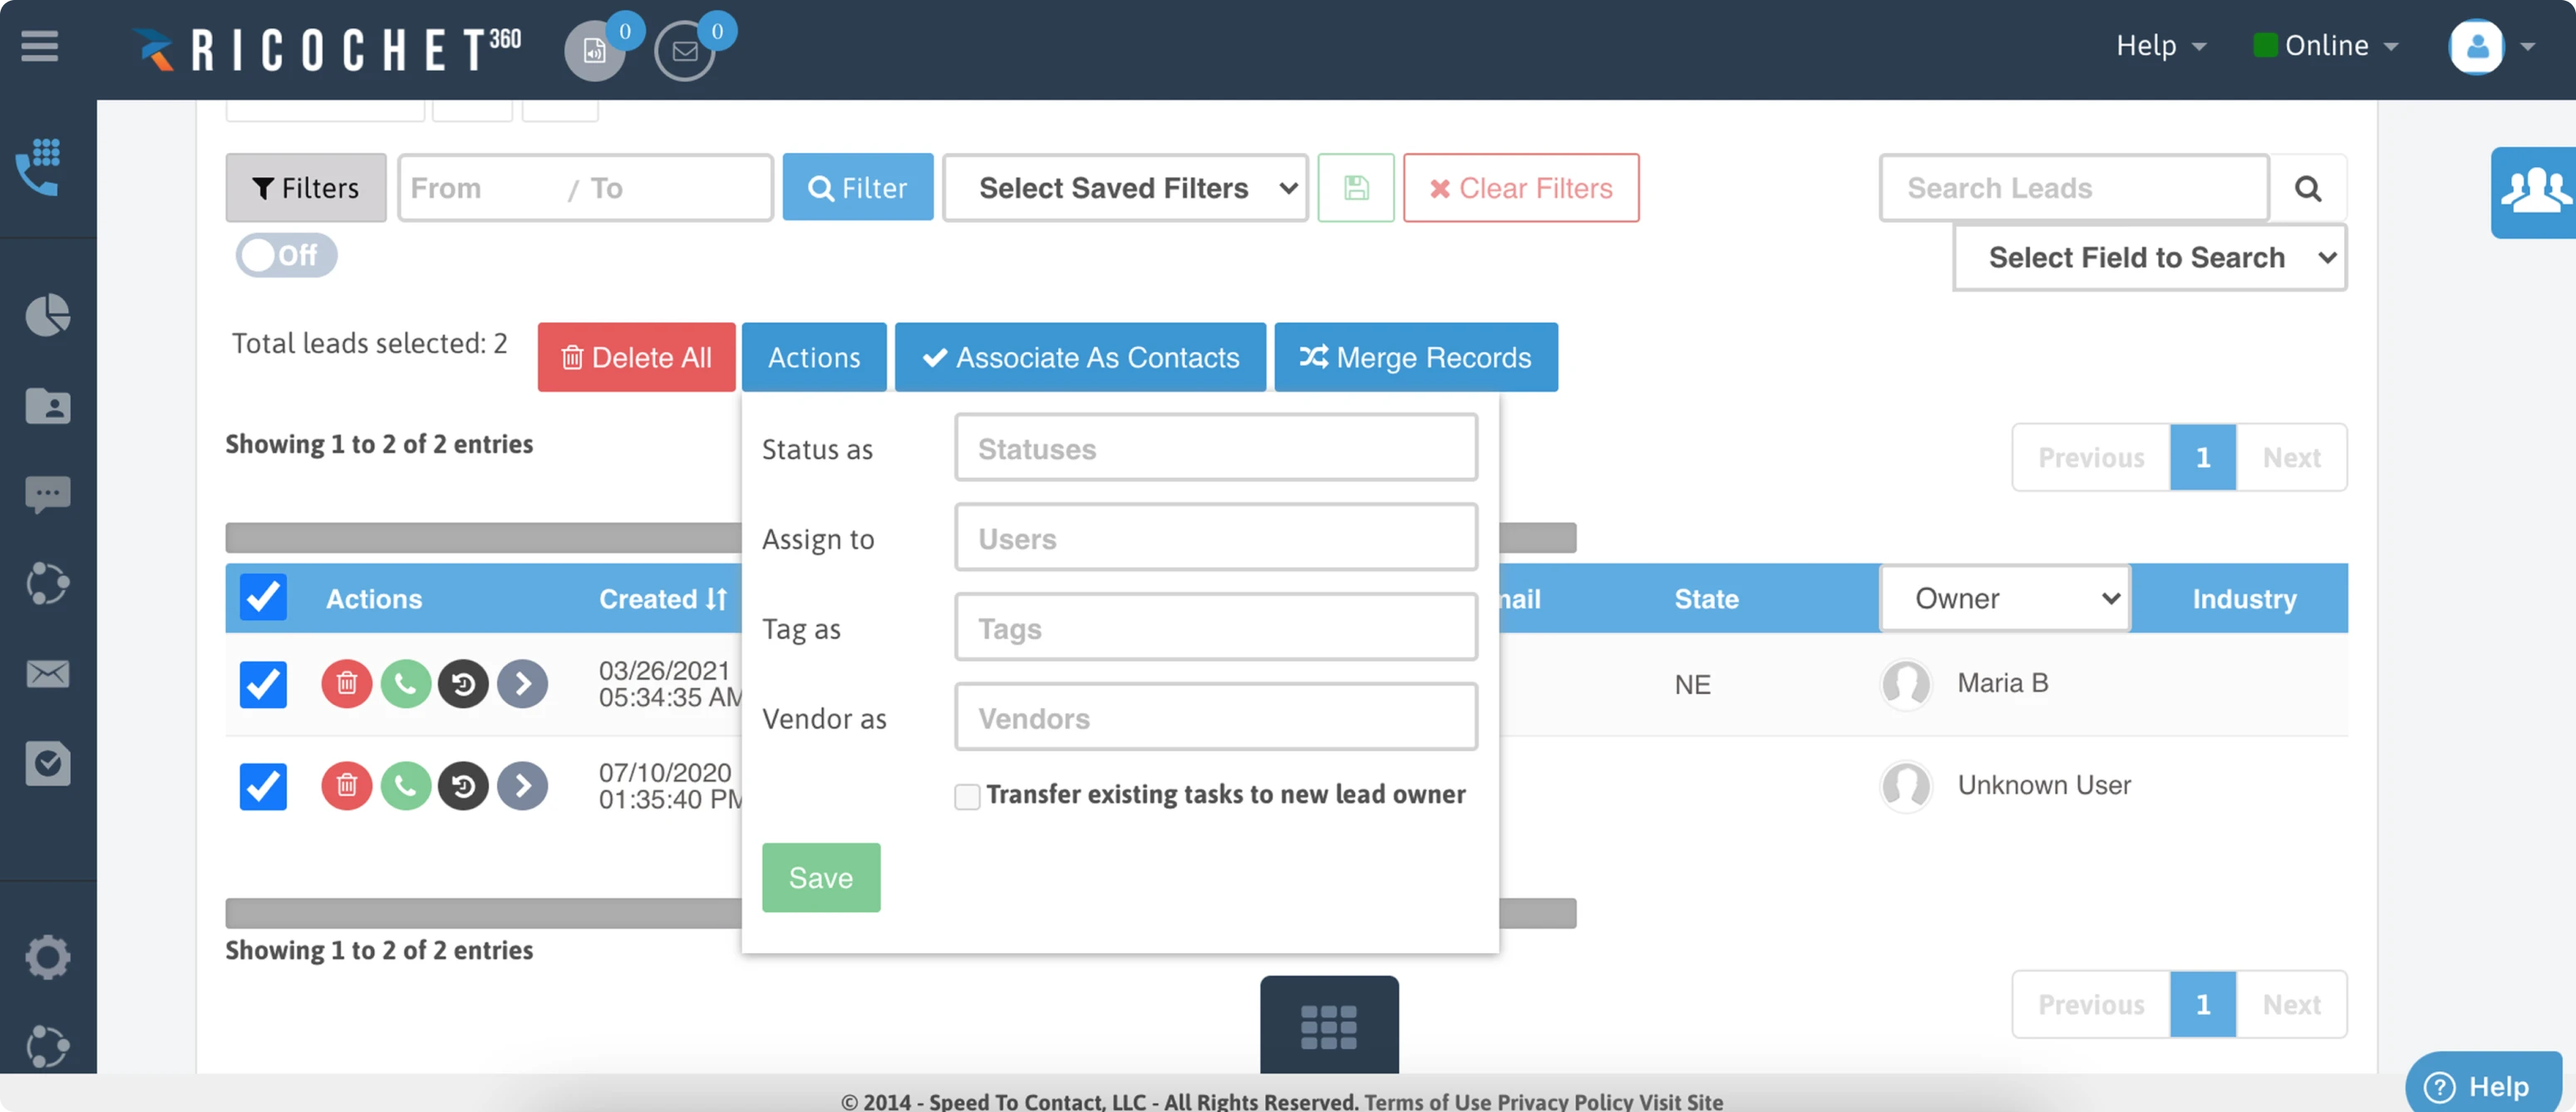
Task: Open the Online status menu
Action: 2325,46
